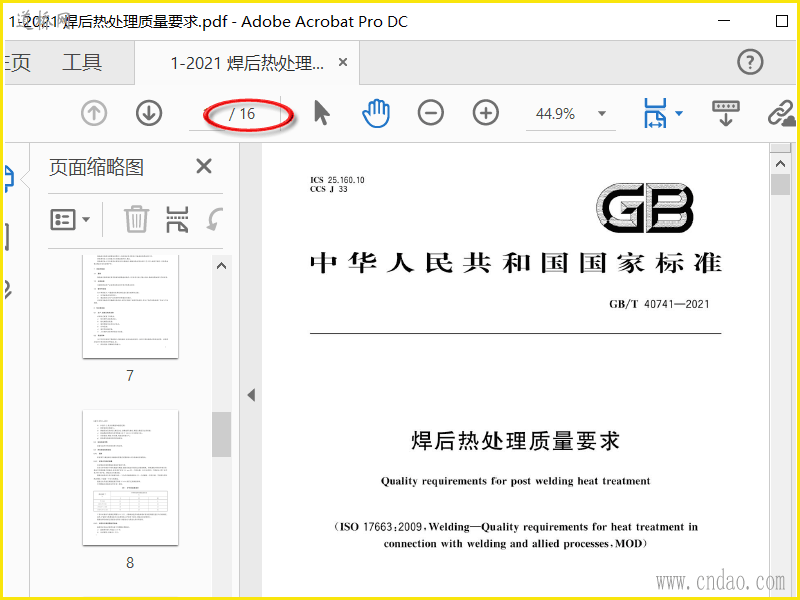The width and height of the screenshot is (800, 600).
Task: Click page label 7 under thumbnail
Action: click(130, 376)
